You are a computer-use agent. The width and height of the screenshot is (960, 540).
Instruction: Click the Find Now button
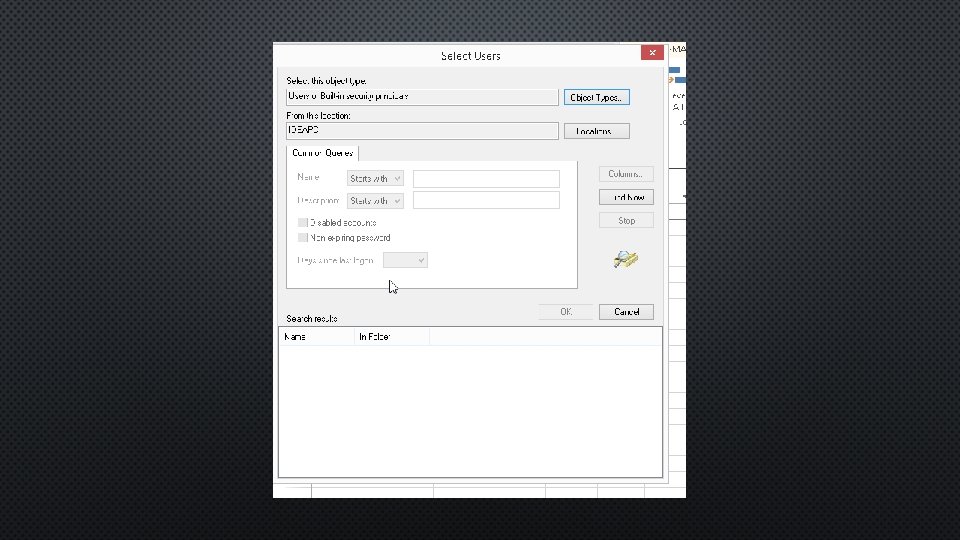[x=626, y=197]
